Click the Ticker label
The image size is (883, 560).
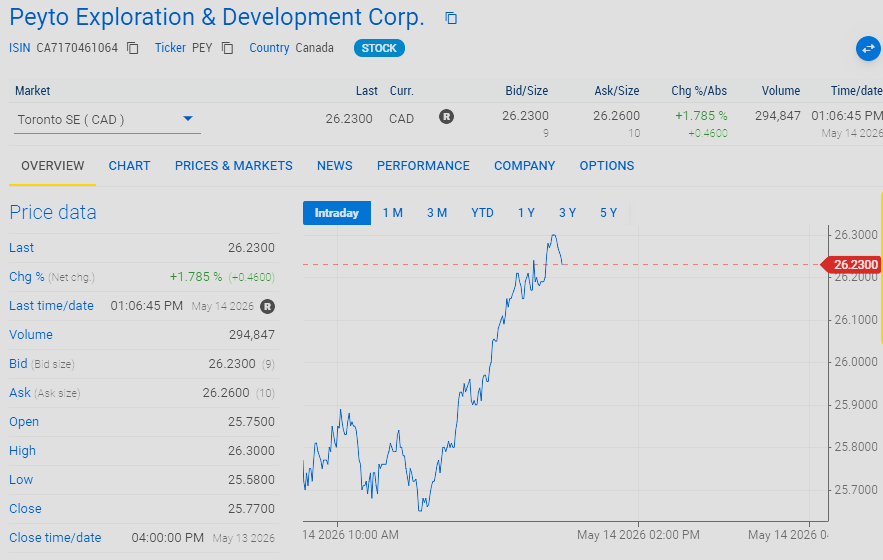tap(170, 48)
